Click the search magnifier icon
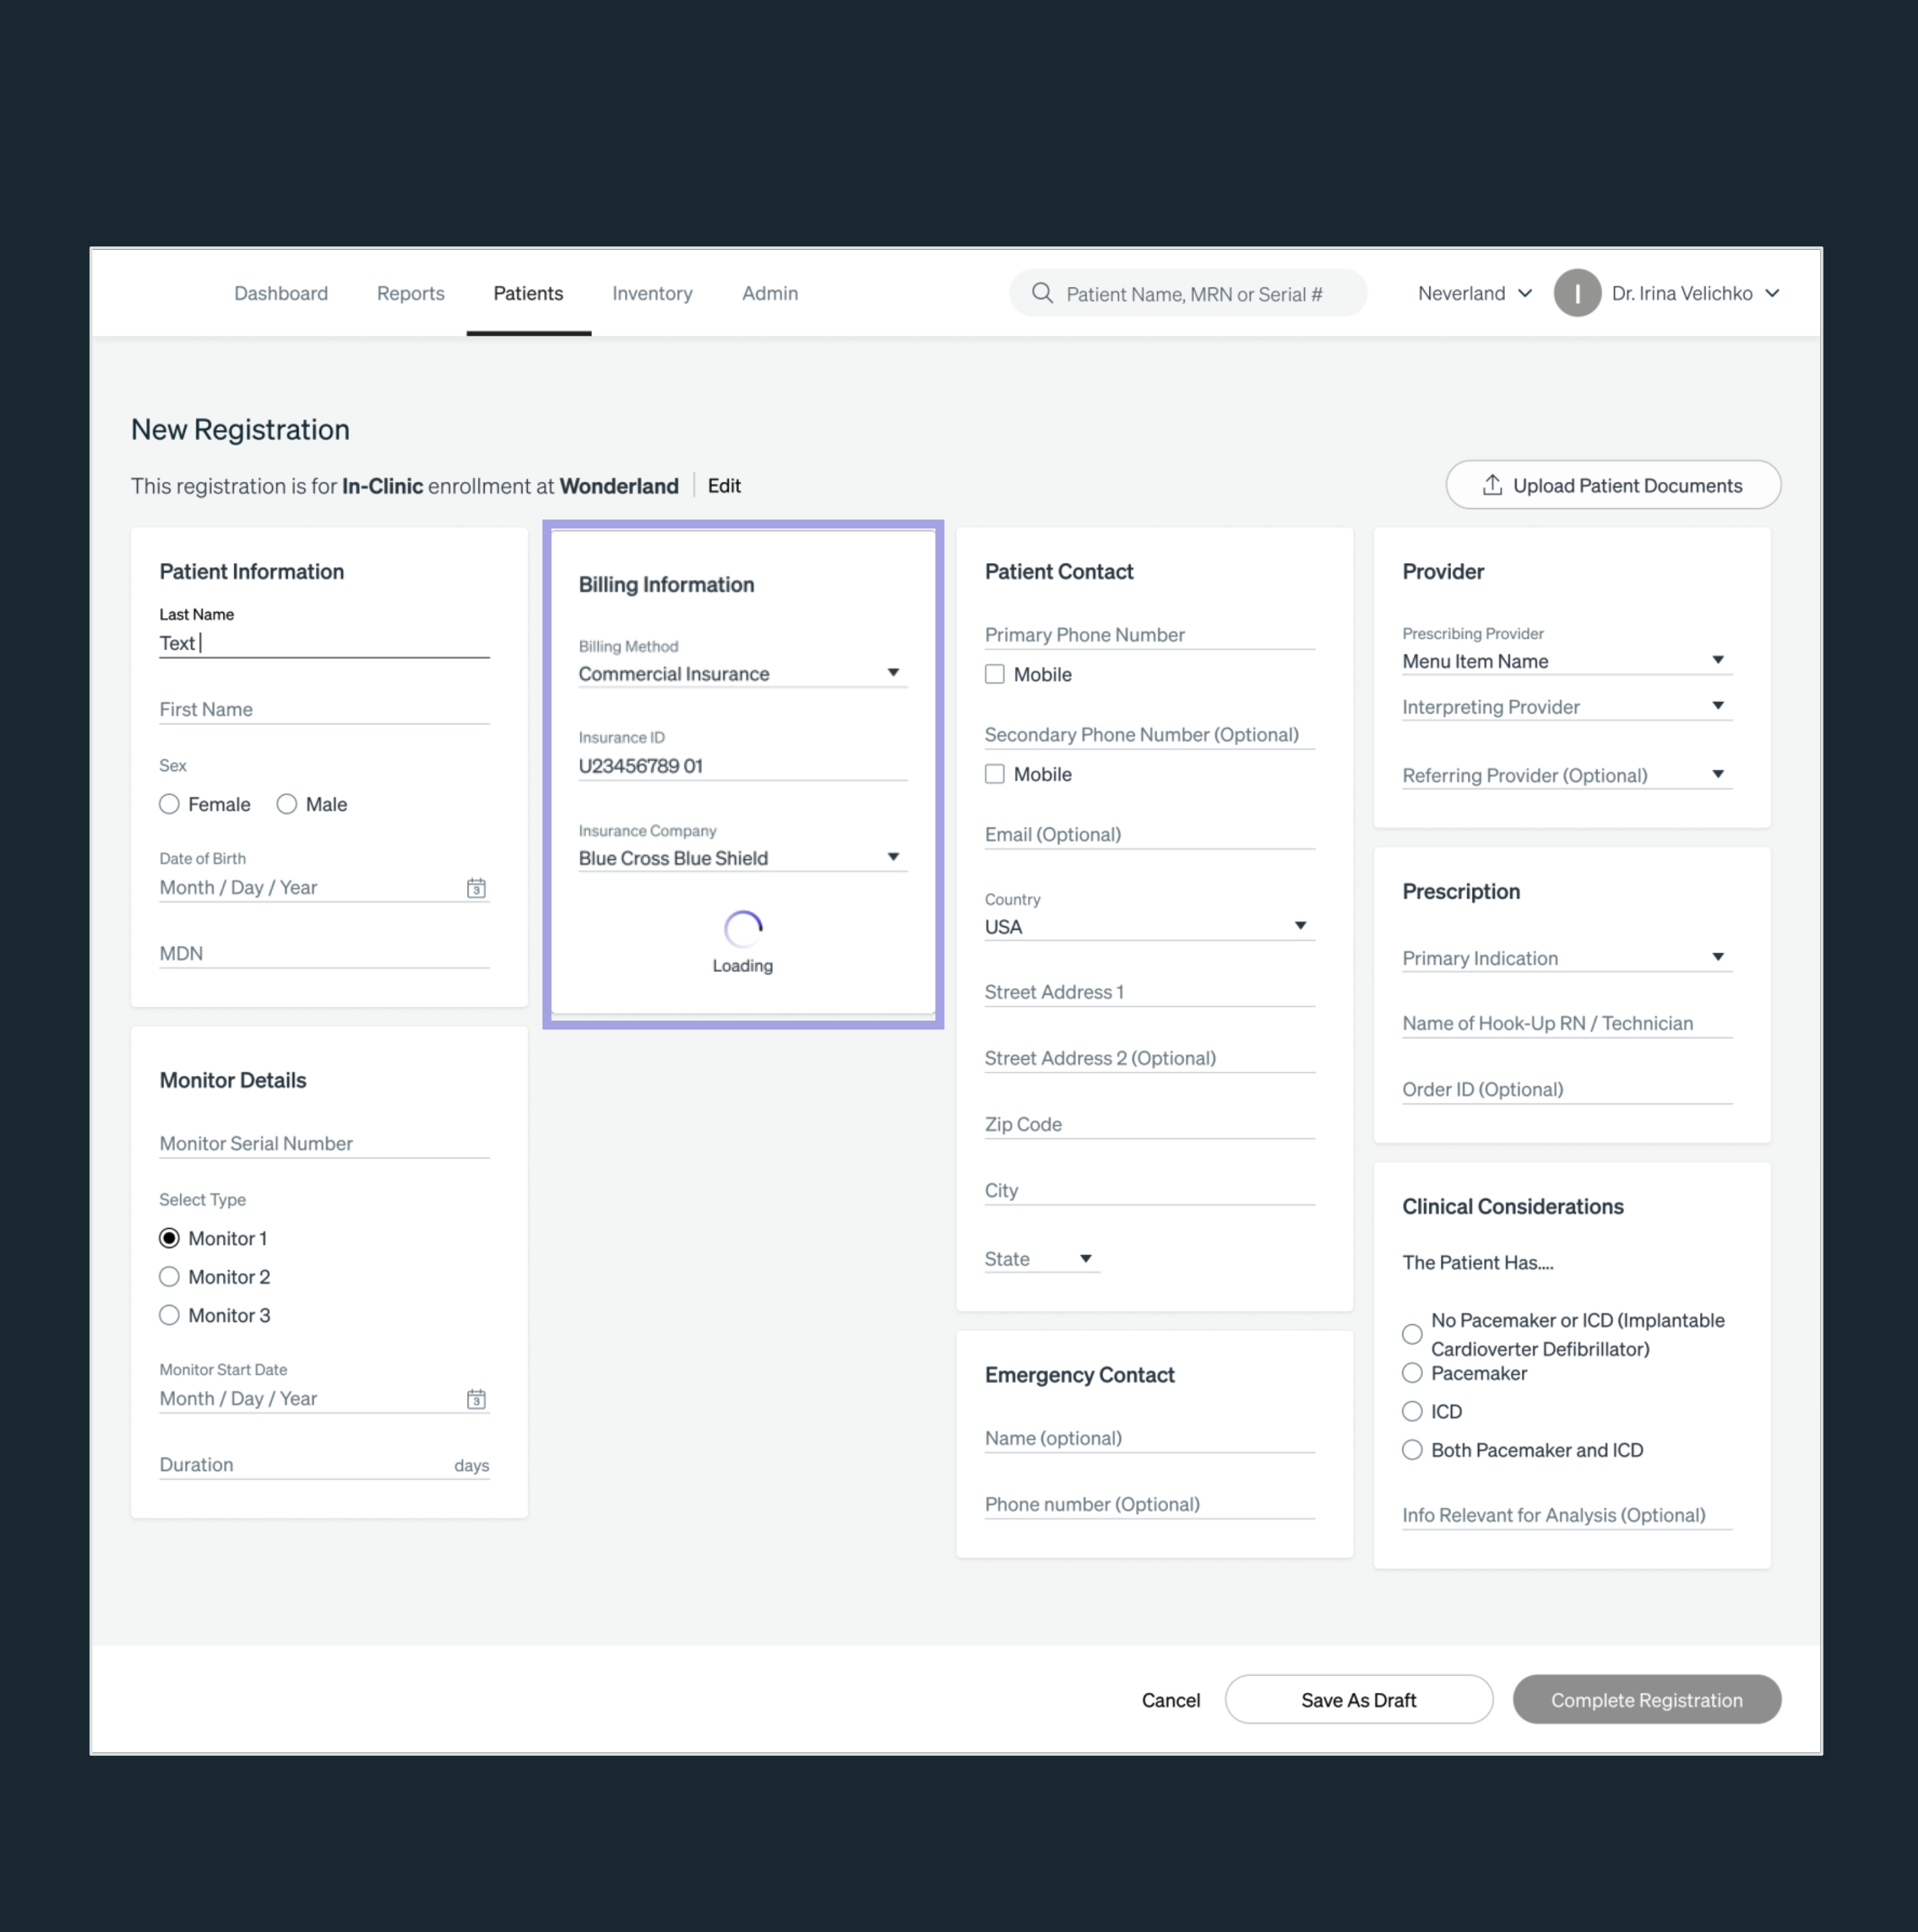The height and width of the screenshot is (1932, 1918). 1042,293
